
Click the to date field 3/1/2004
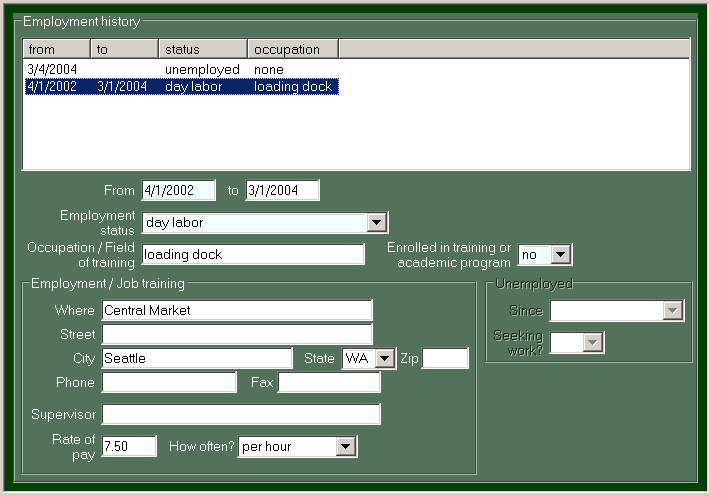point(282,190)
